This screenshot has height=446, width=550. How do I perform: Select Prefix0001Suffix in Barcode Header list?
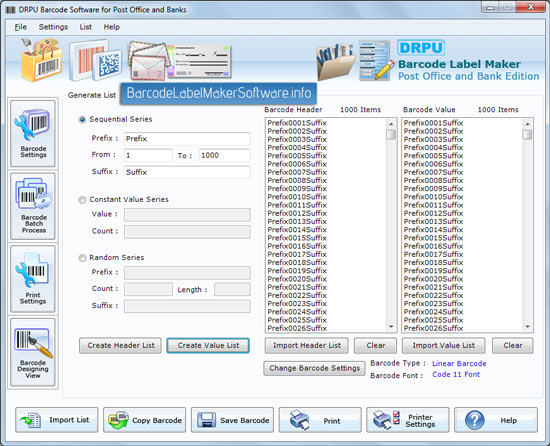point(297,123)
